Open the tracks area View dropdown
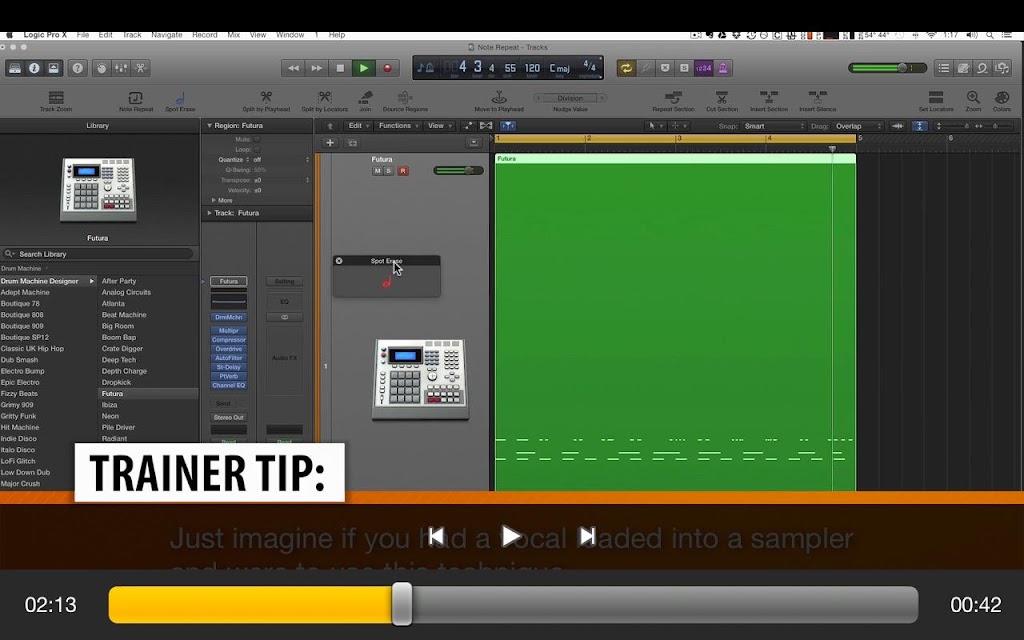Viewport: 1024px width, 640px height. coord(439,125)
